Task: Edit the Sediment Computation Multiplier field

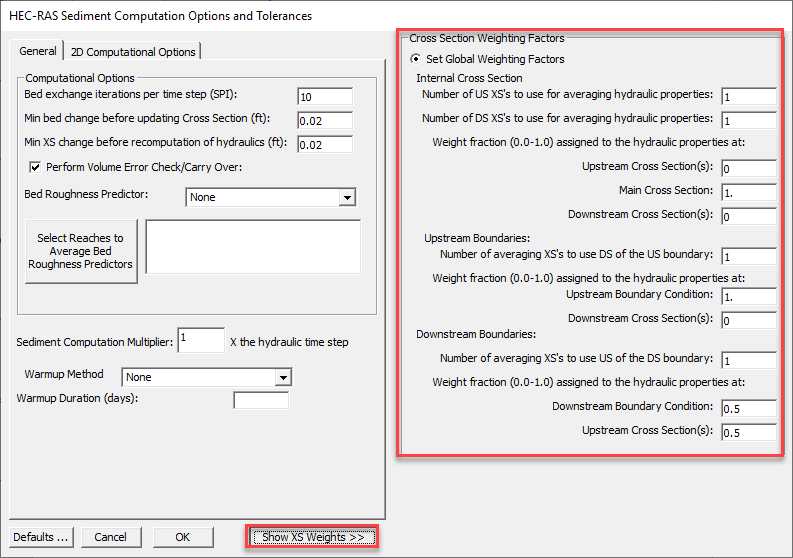Action: [201, 340]
